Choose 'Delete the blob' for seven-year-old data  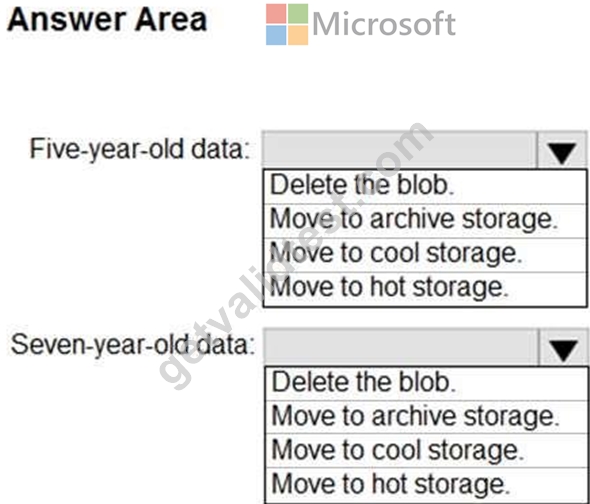click(x=426, y=384)
